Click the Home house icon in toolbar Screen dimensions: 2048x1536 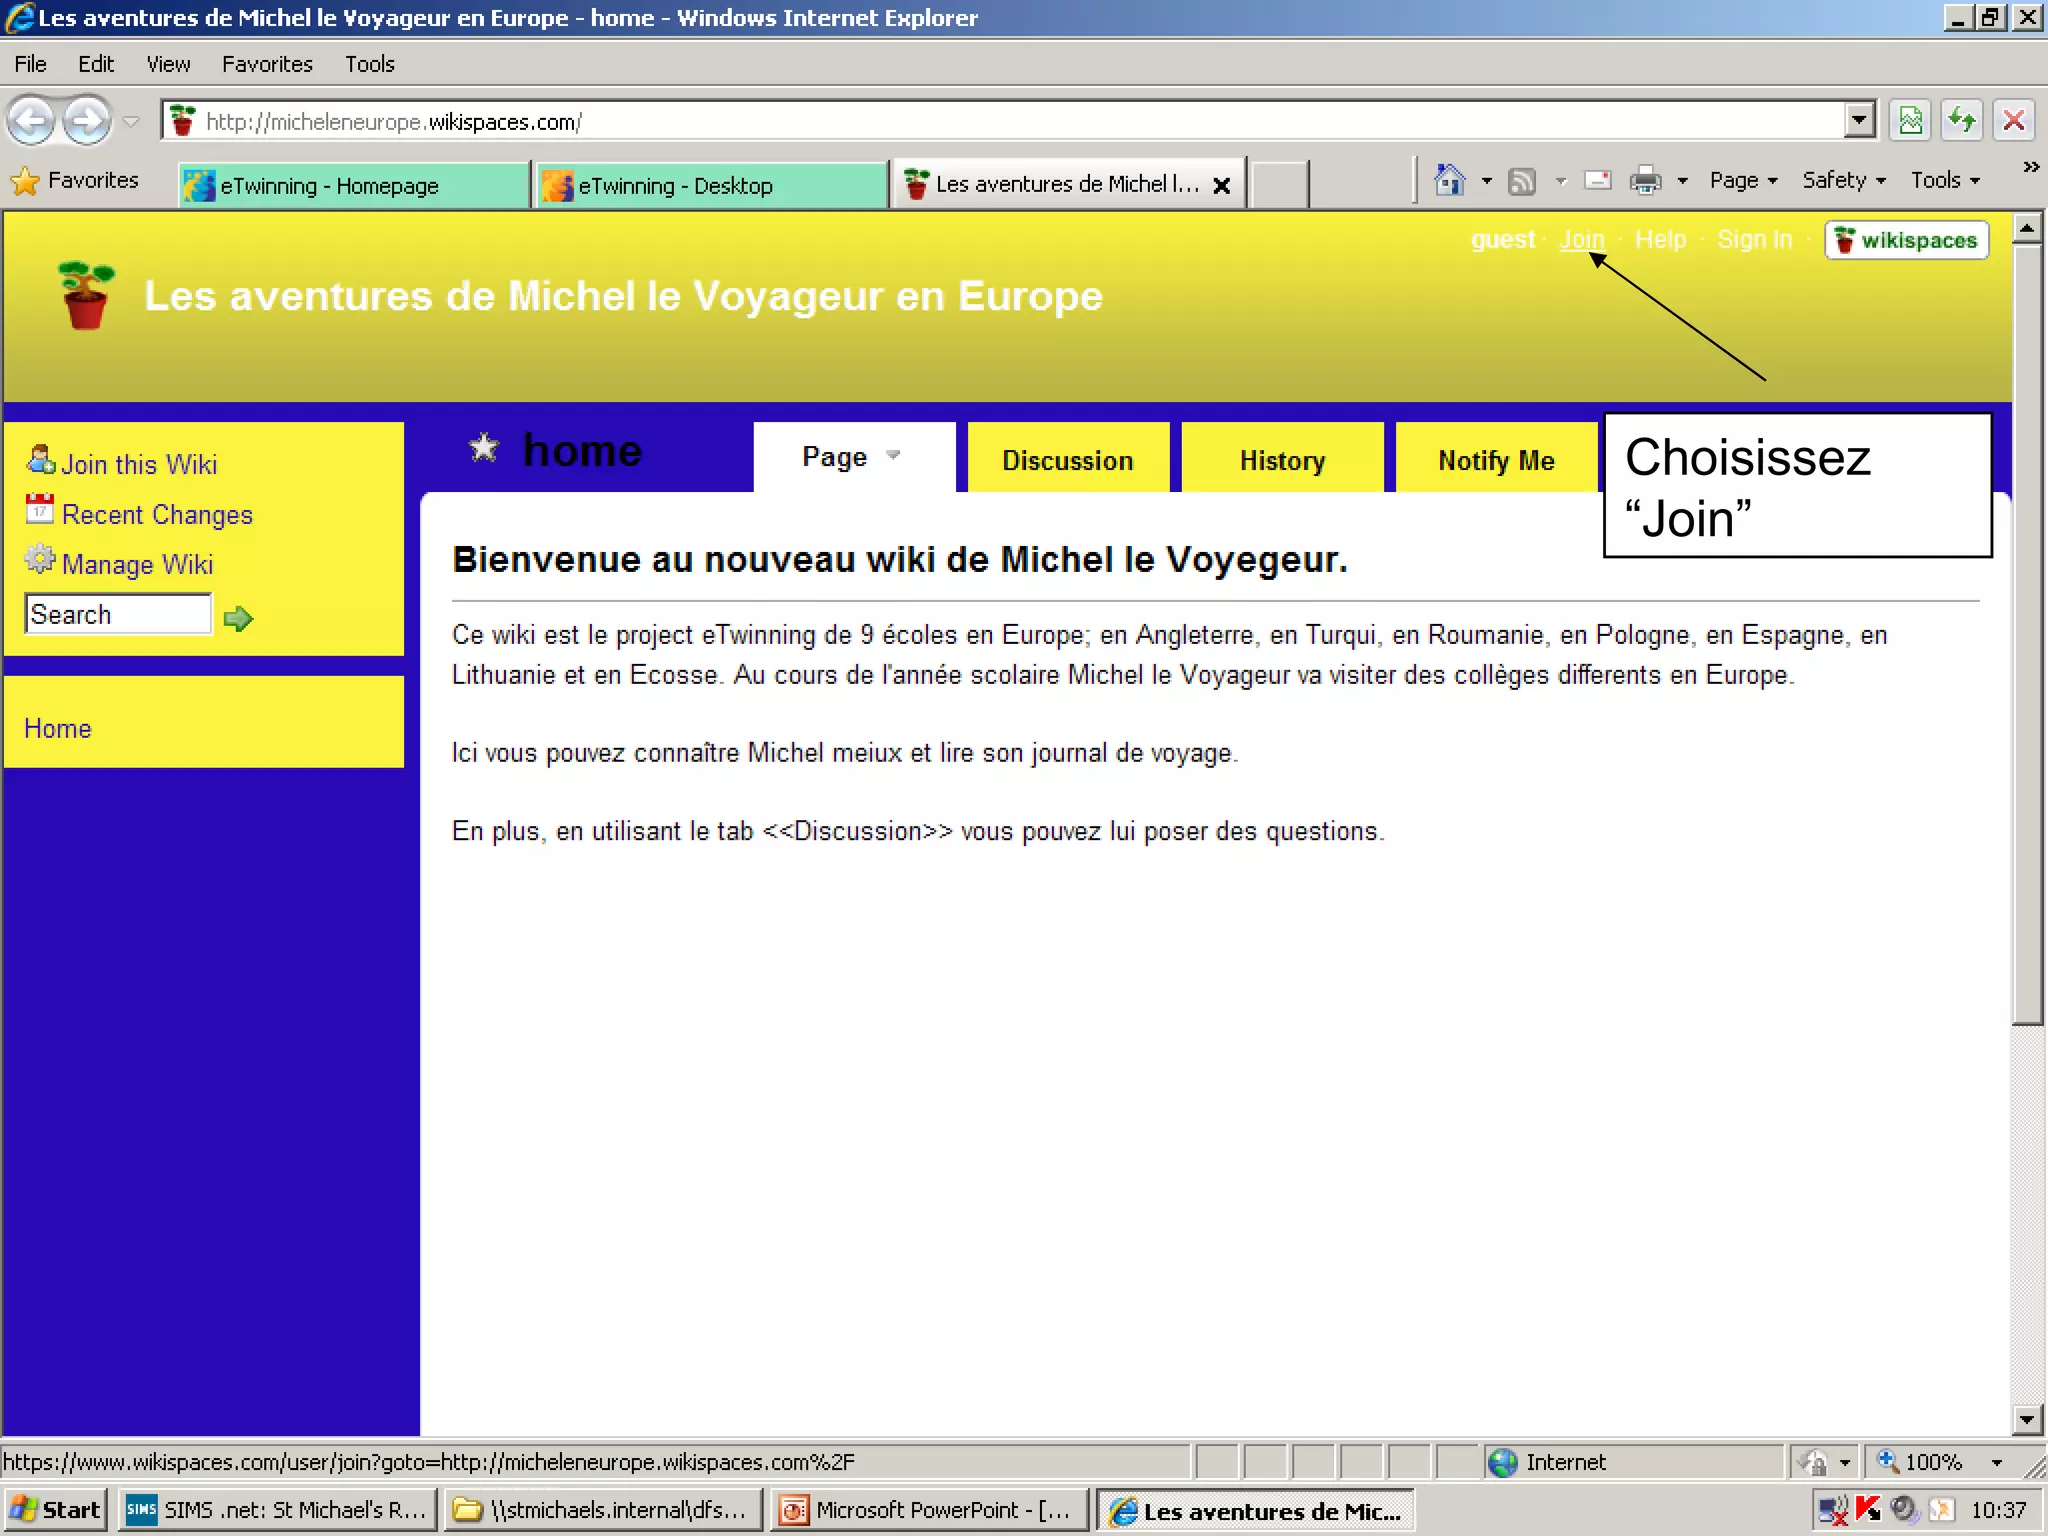(1449, 181)
